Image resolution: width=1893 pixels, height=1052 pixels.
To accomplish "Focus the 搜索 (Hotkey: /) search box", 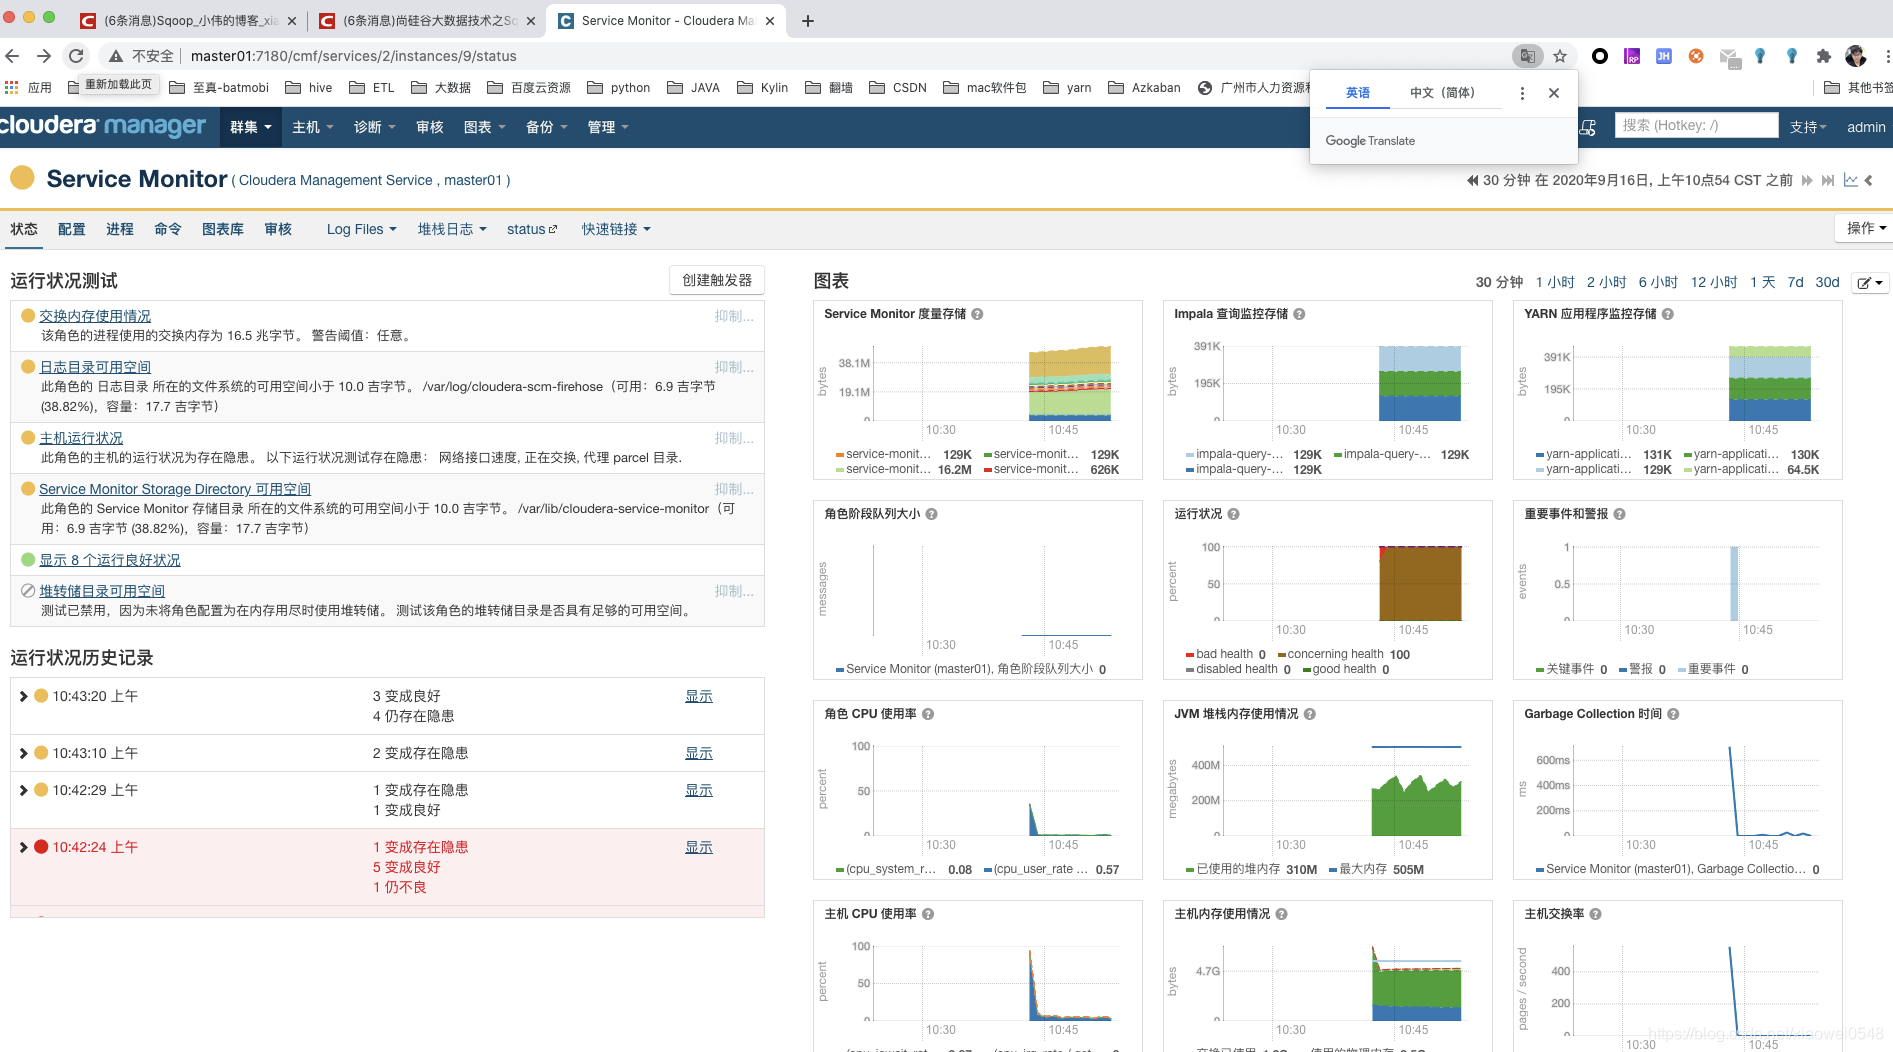I will 1696,125.
